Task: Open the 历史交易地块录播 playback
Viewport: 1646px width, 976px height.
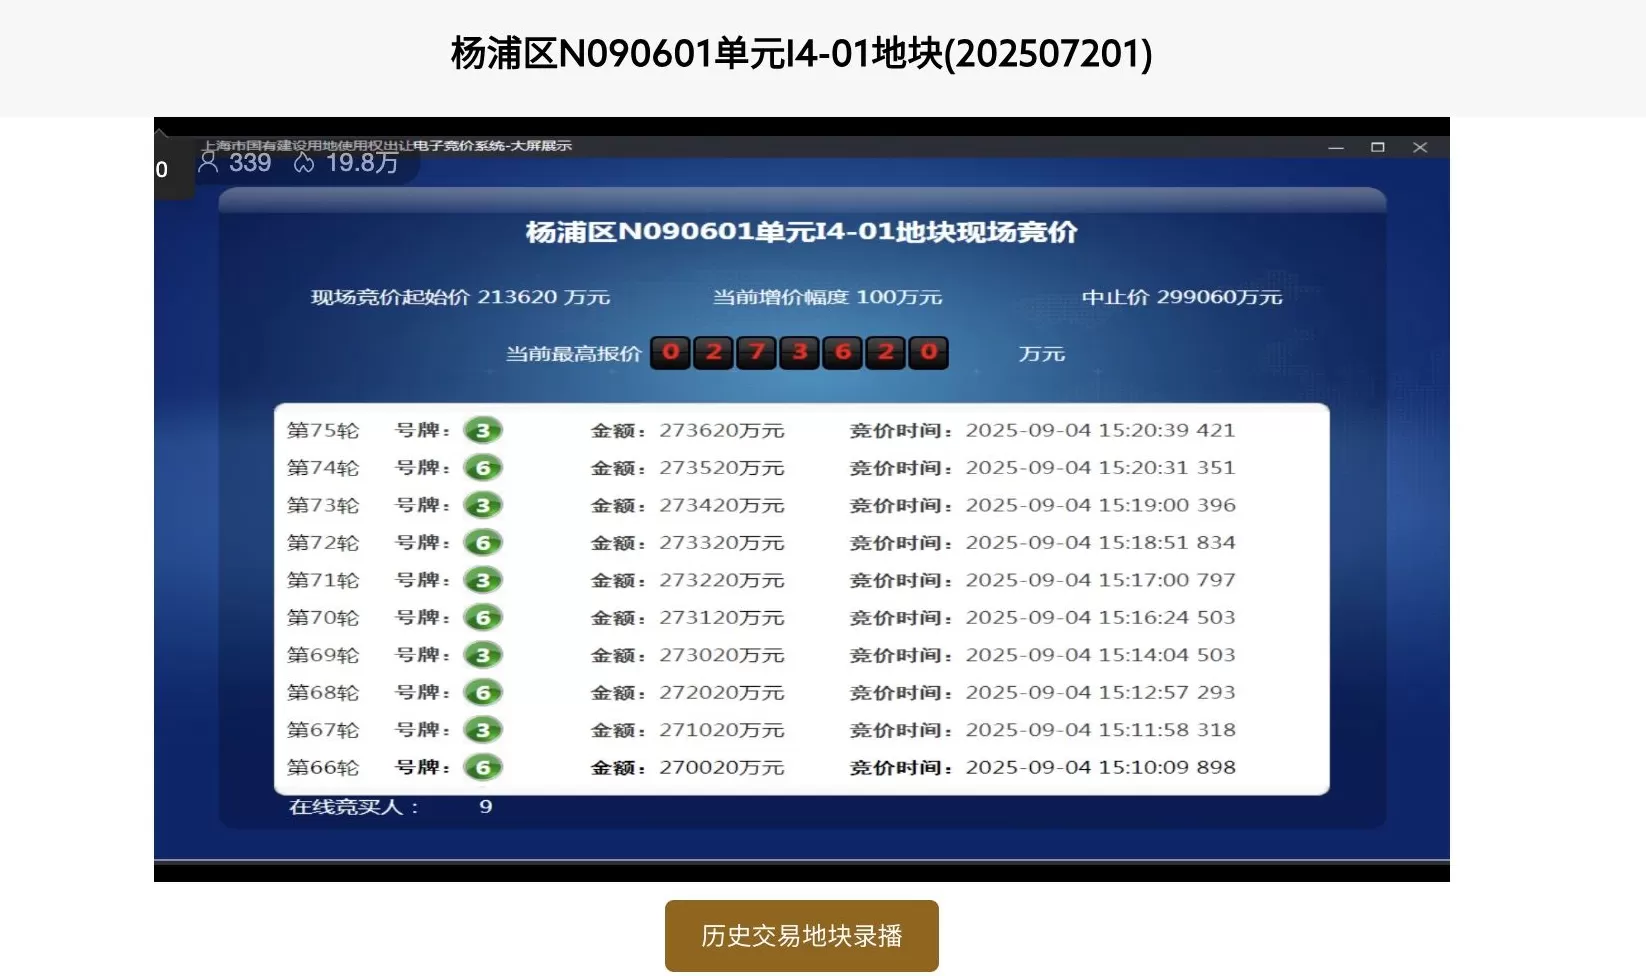Action: (801, 935)
